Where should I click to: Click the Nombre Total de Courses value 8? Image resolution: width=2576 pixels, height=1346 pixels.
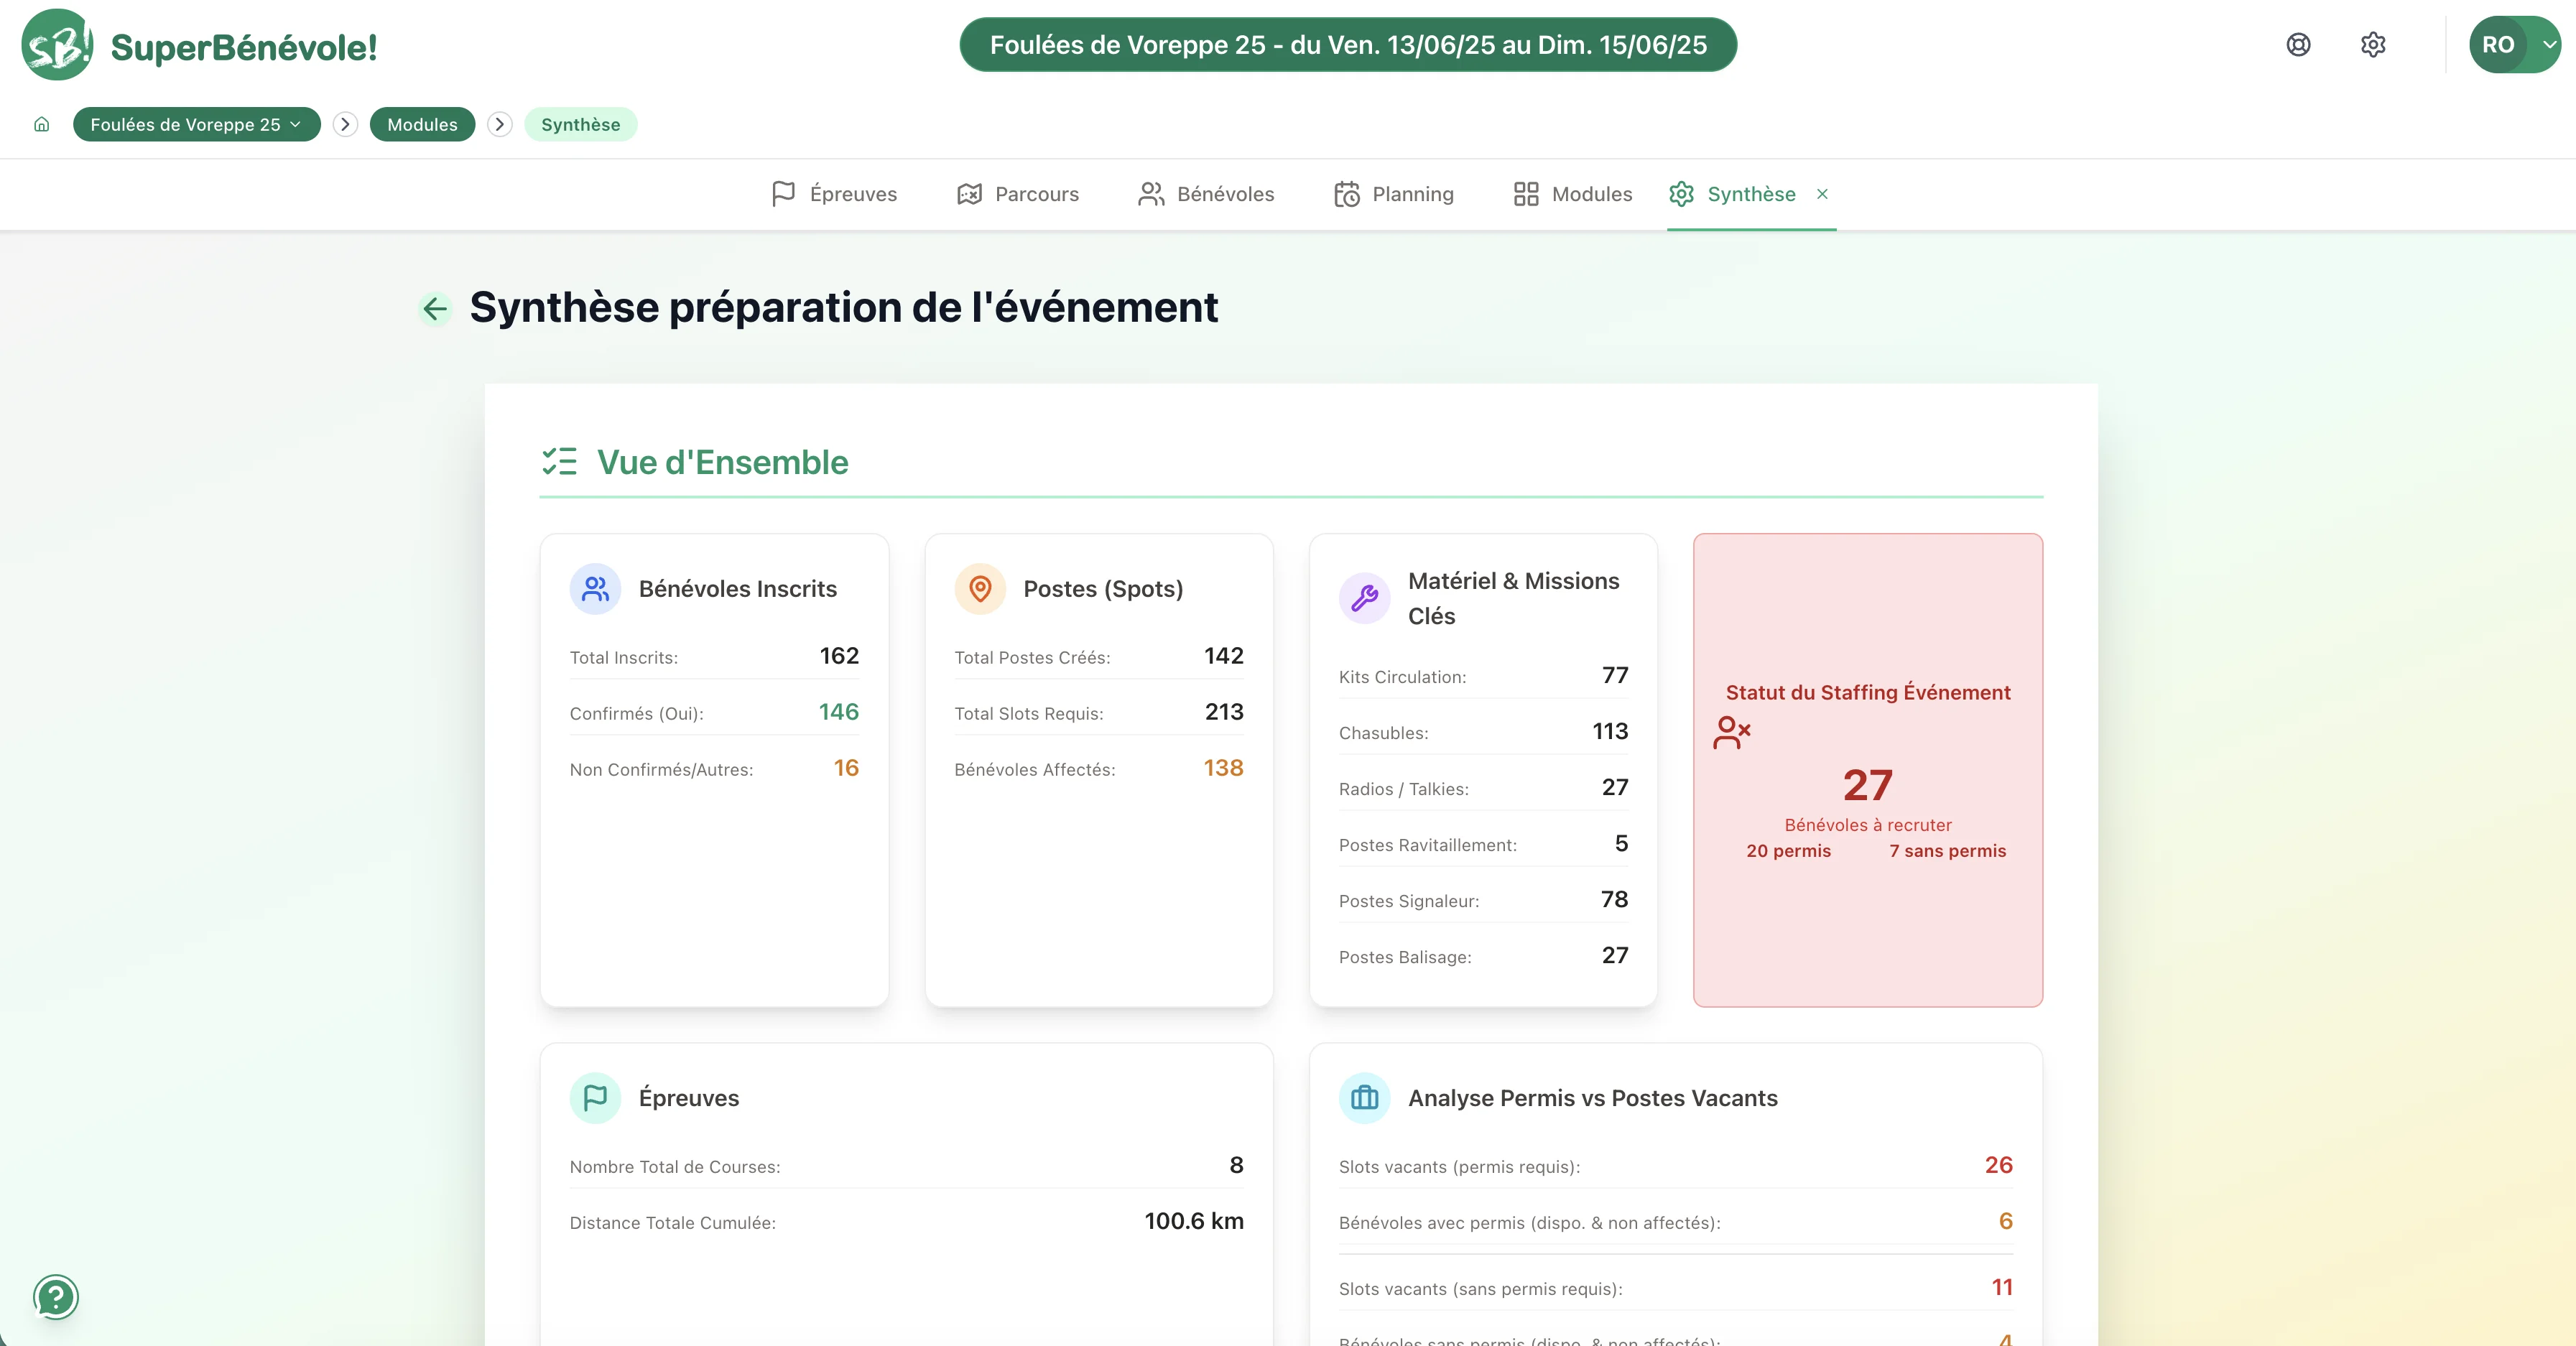(1236, 1165)
